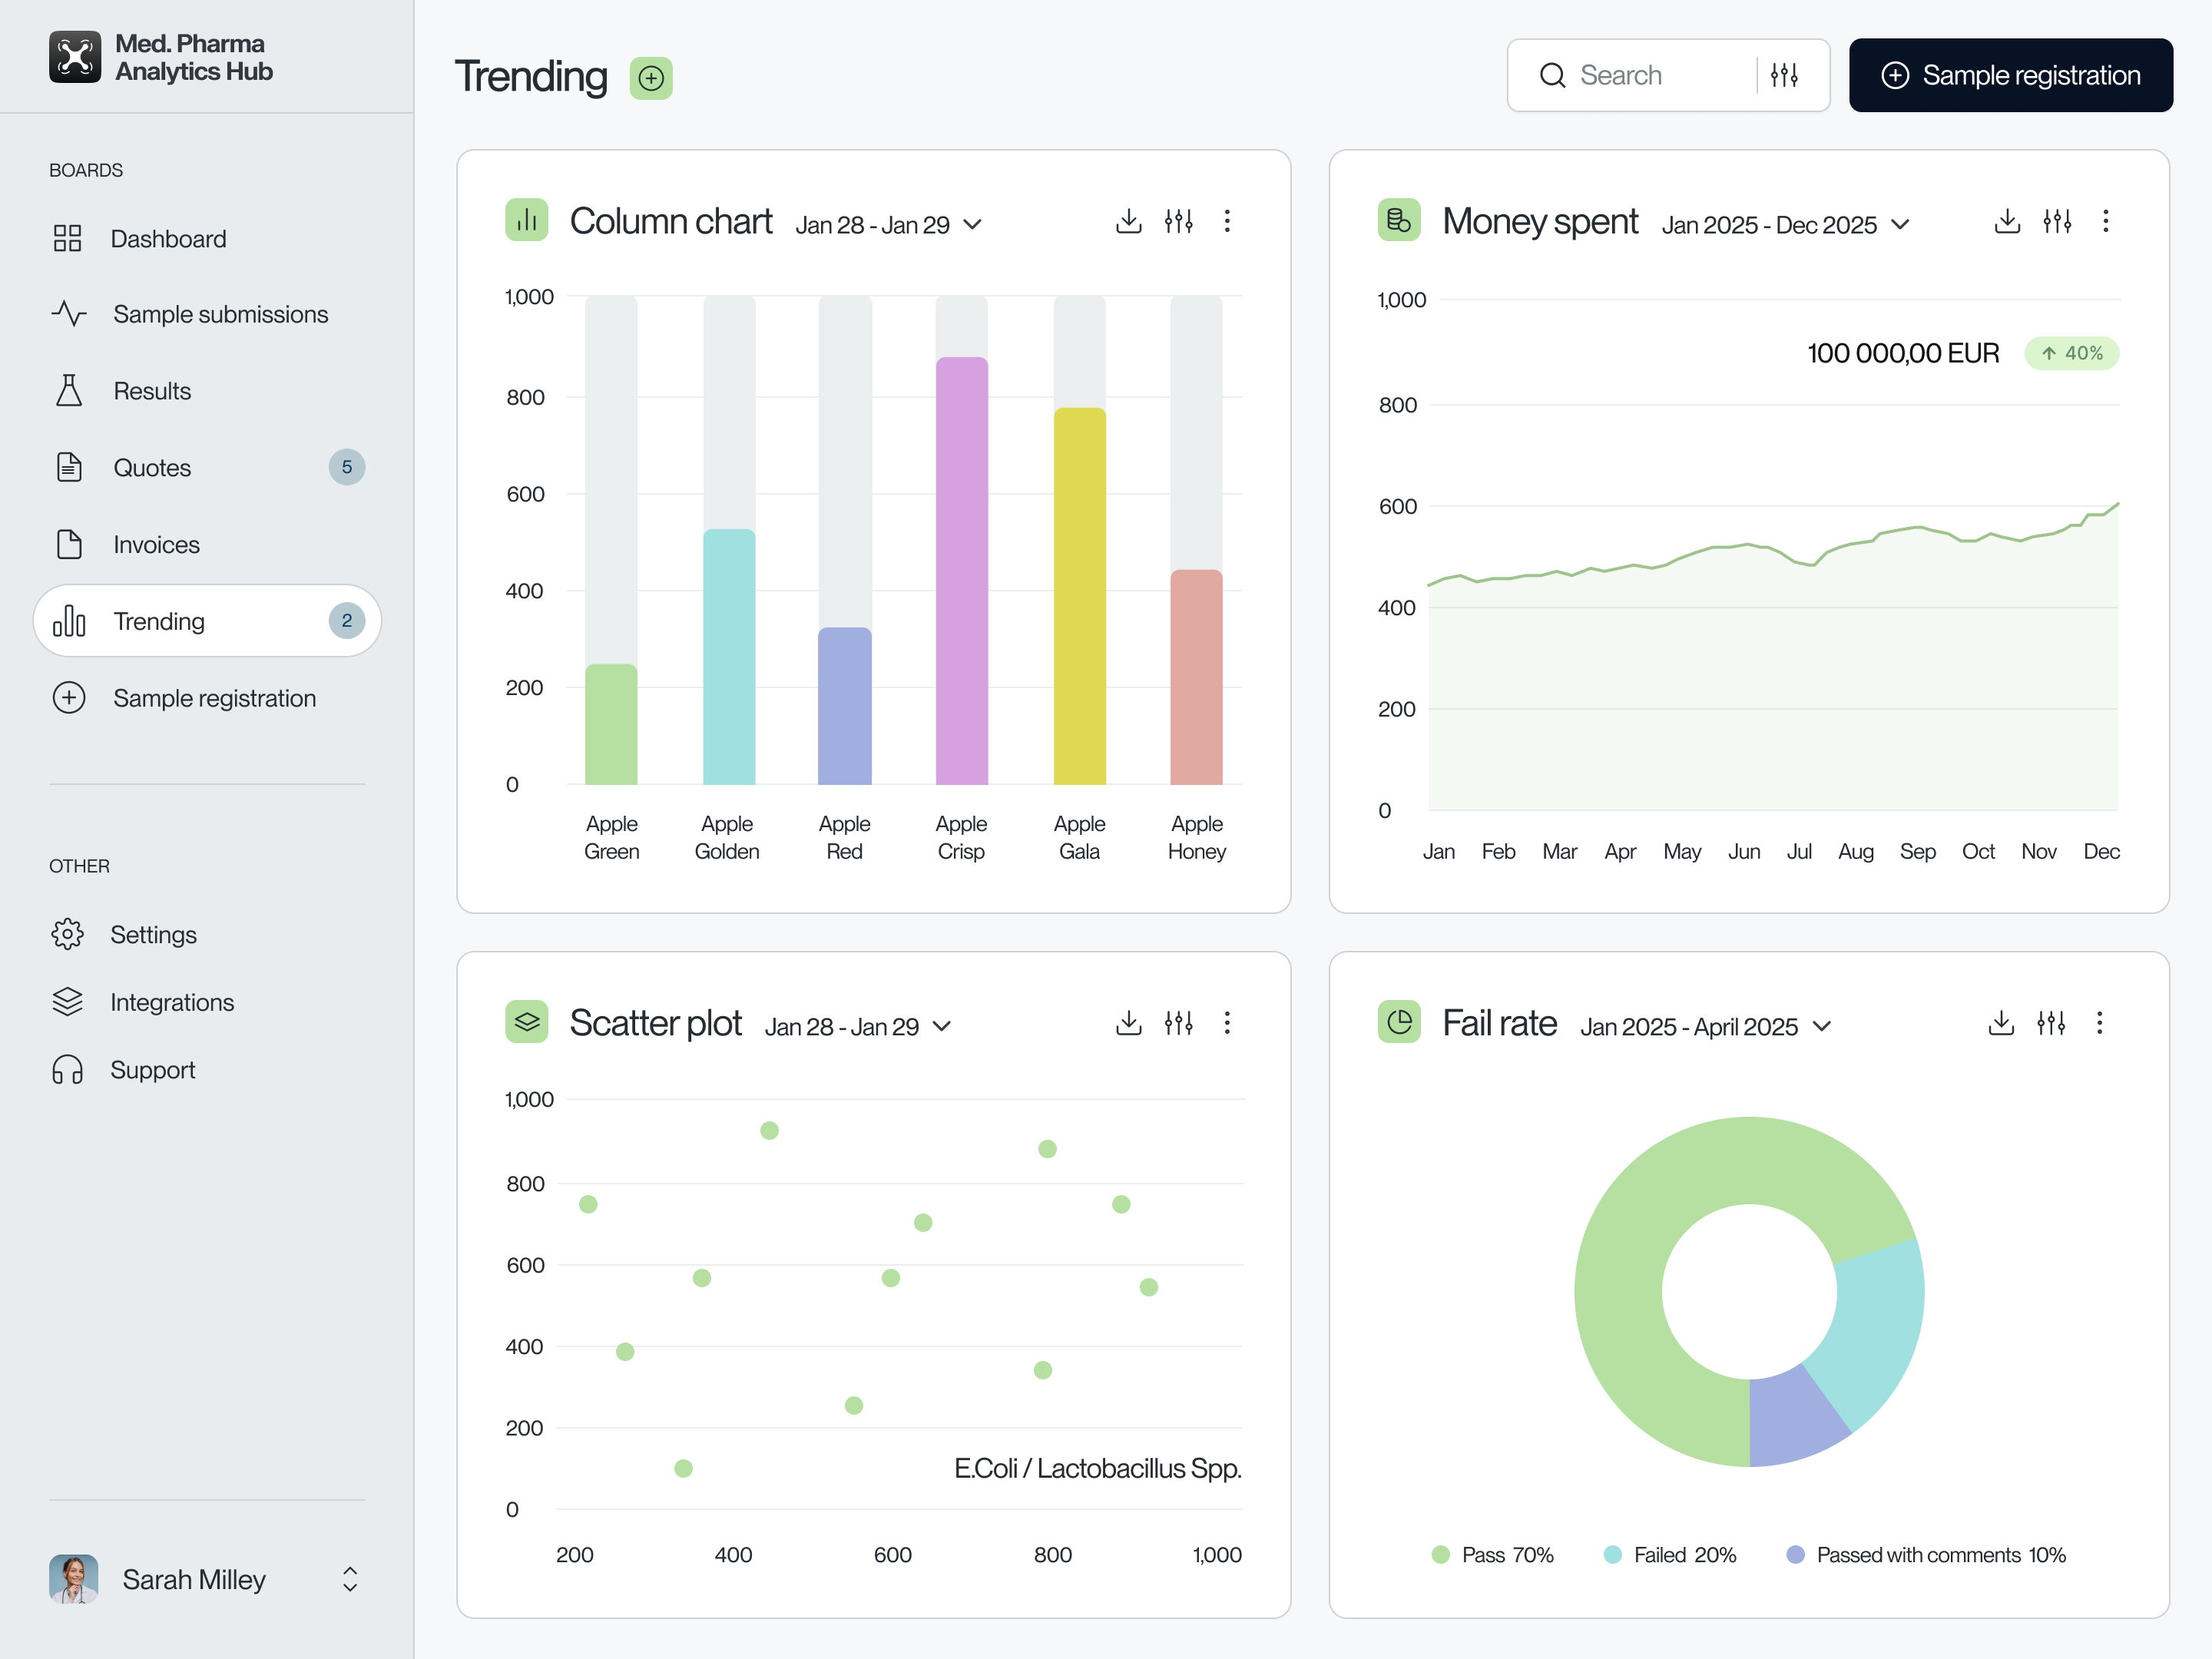Screen dimensions: 2212x1659
Task: Open Settings from the sidebar
Action: (154, 934)
